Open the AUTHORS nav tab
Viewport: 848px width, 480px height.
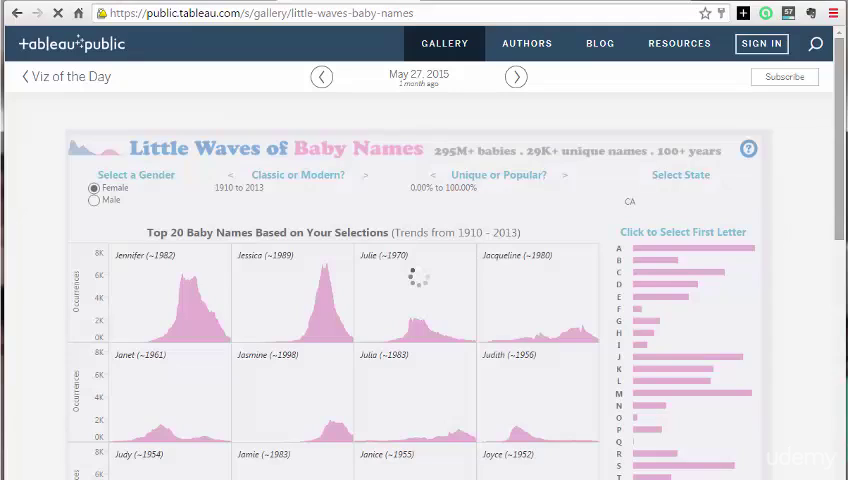click(527, 44)
